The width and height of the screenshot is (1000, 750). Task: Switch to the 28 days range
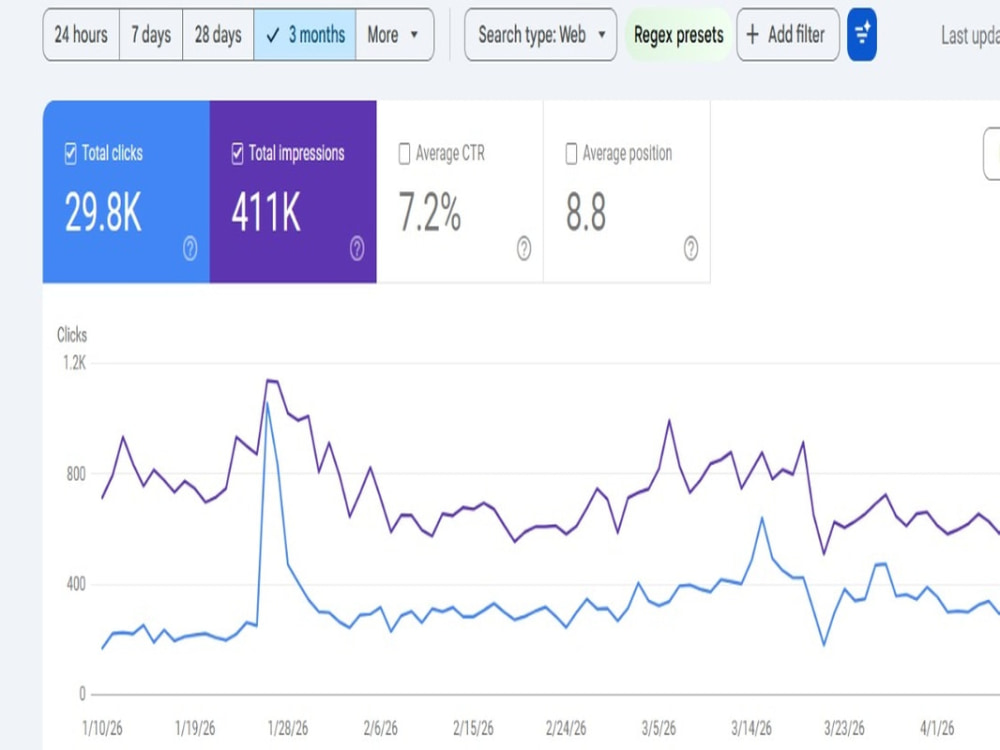[x=218, y=34]
